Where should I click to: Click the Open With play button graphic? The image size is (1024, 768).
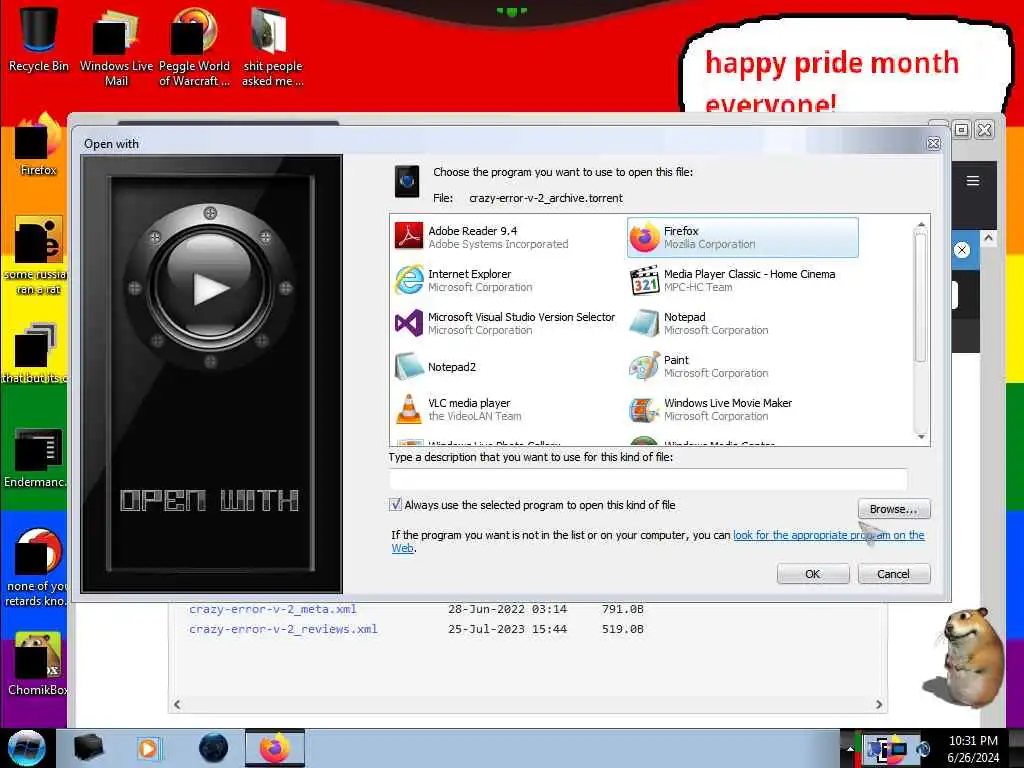[x=210, y=287]
